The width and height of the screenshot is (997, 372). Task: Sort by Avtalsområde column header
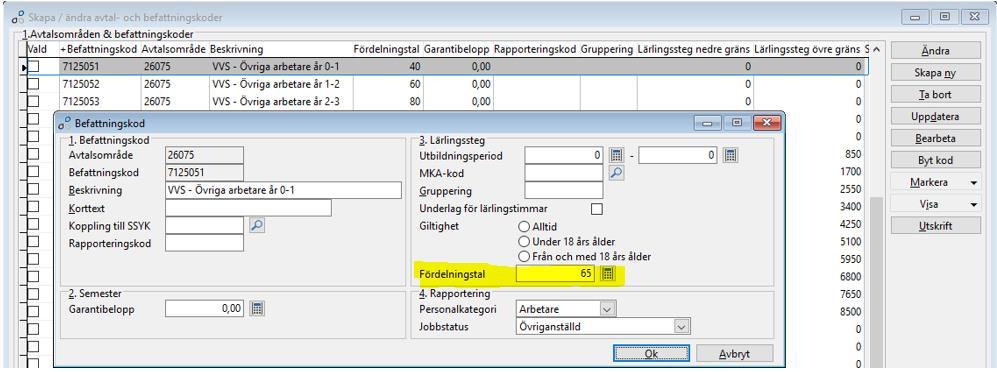174,49
